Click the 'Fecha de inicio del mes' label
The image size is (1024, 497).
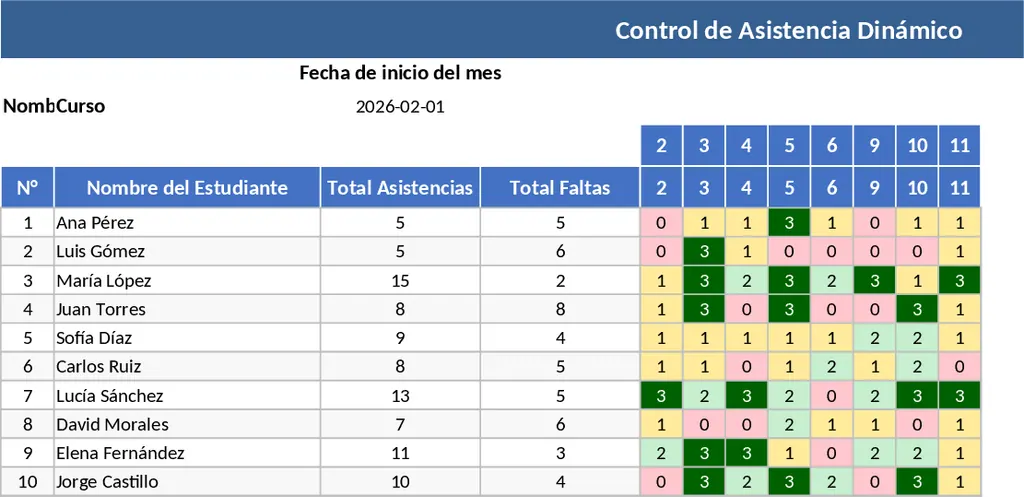pos(400,73)
